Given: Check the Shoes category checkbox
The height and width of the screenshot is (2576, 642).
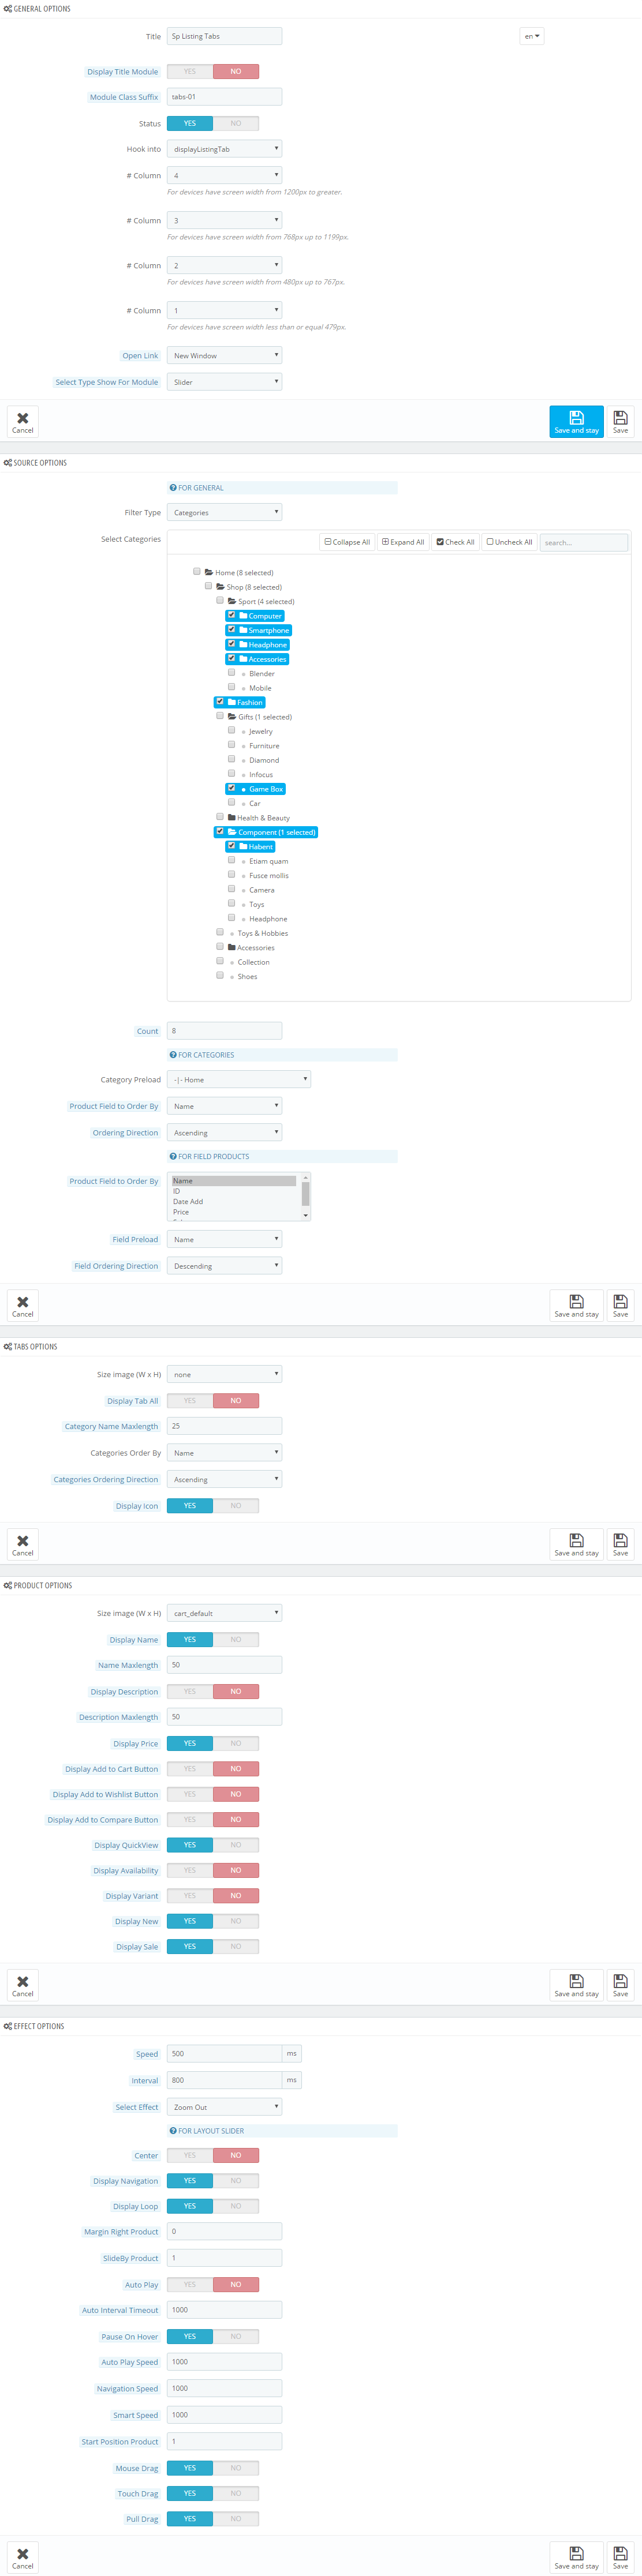Looking at the screenshot, I should [220, 976].
